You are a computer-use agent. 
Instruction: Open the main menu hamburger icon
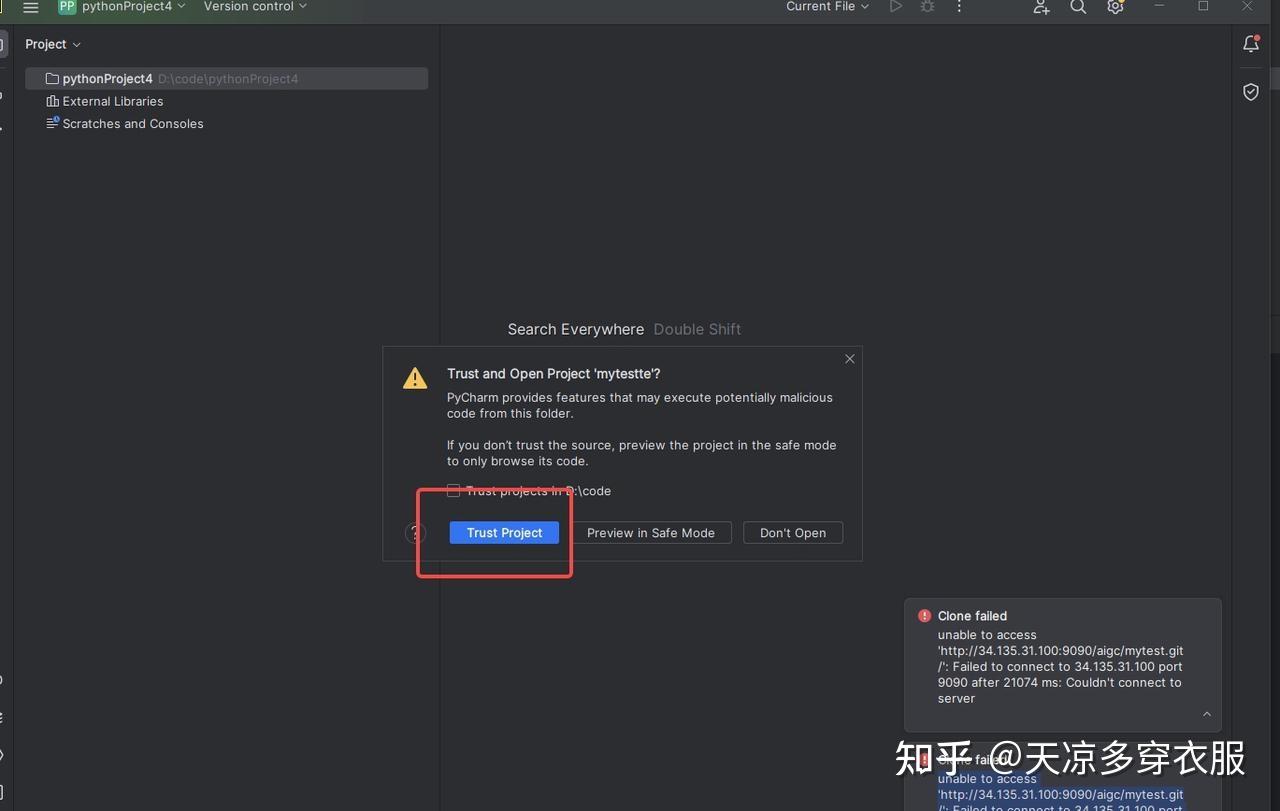31,6
